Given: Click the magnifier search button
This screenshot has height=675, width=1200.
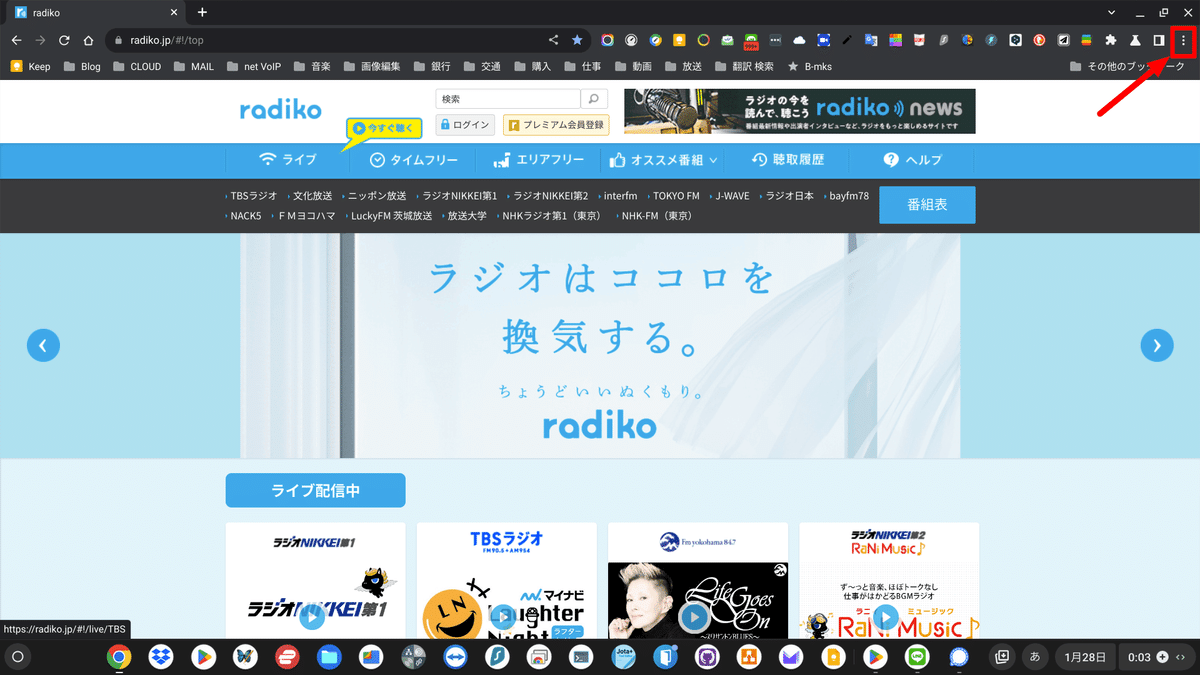Looking at the screenshot, I should click(594, 99).
